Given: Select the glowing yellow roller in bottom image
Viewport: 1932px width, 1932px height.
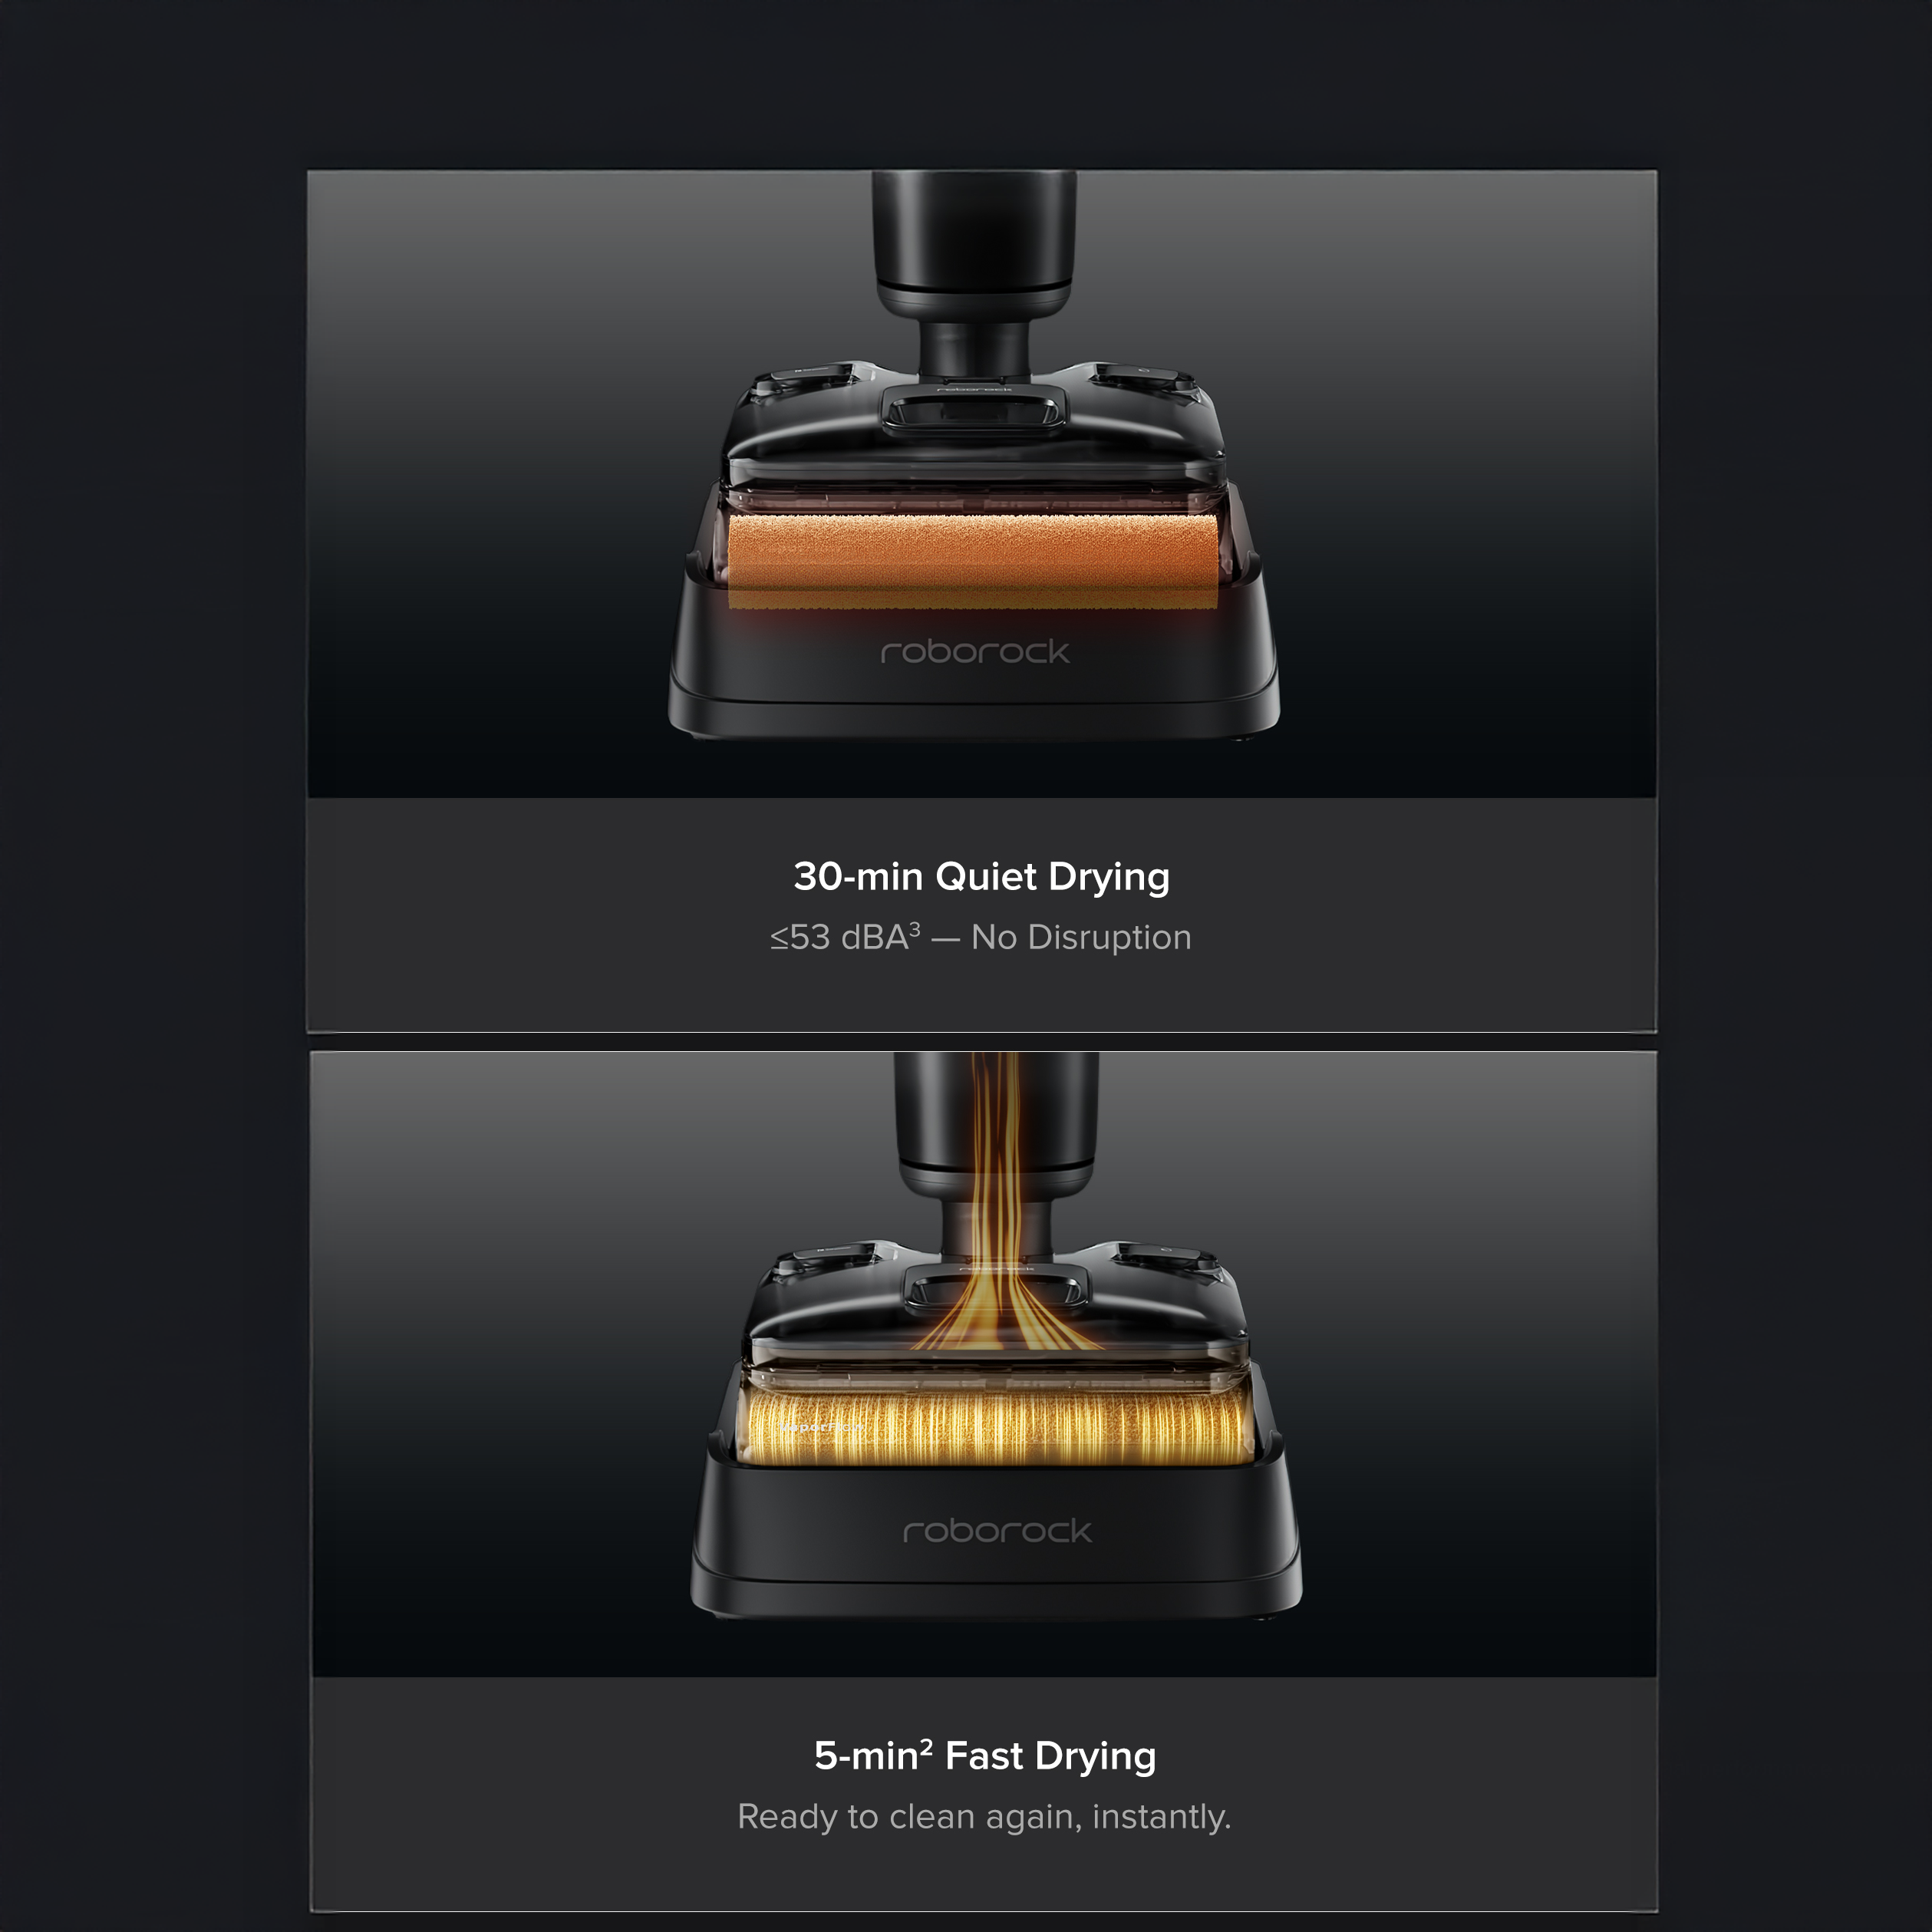Looking at the screenshot, I should click(x=997, y=1427).
